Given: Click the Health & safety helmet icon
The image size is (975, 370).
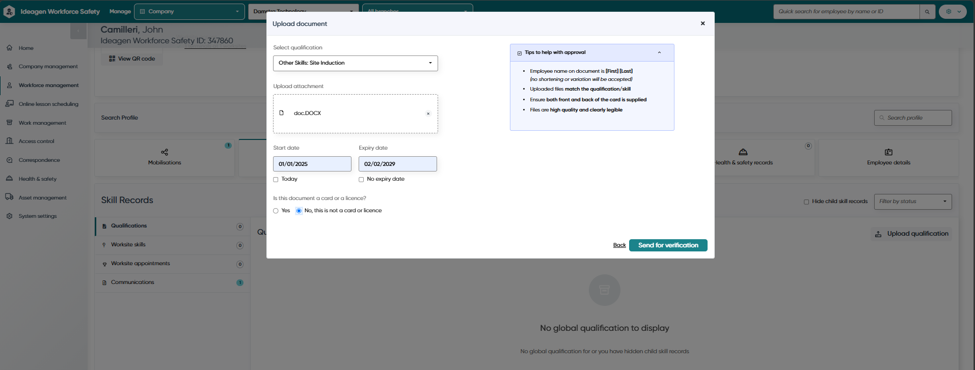Looking at the screenshot, I should coord(9,178).
